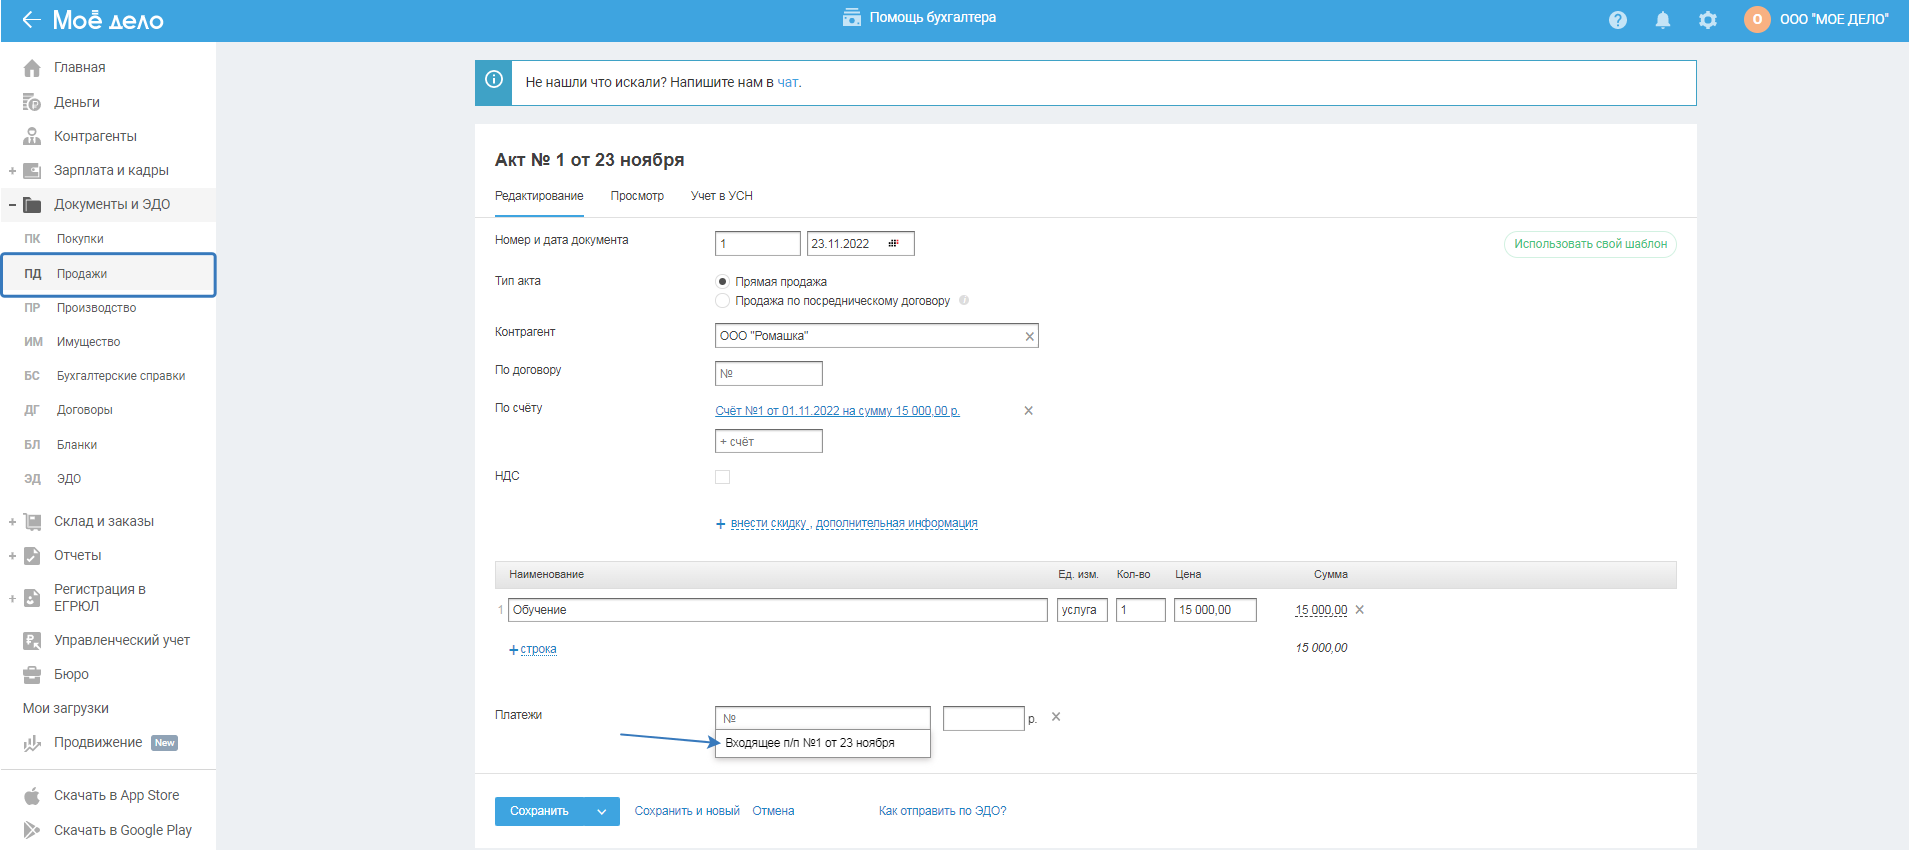The image size is (1909, 850).
Task: Click the Регистрация в ЕГРЮЛ icon
Action: [32, 598]
